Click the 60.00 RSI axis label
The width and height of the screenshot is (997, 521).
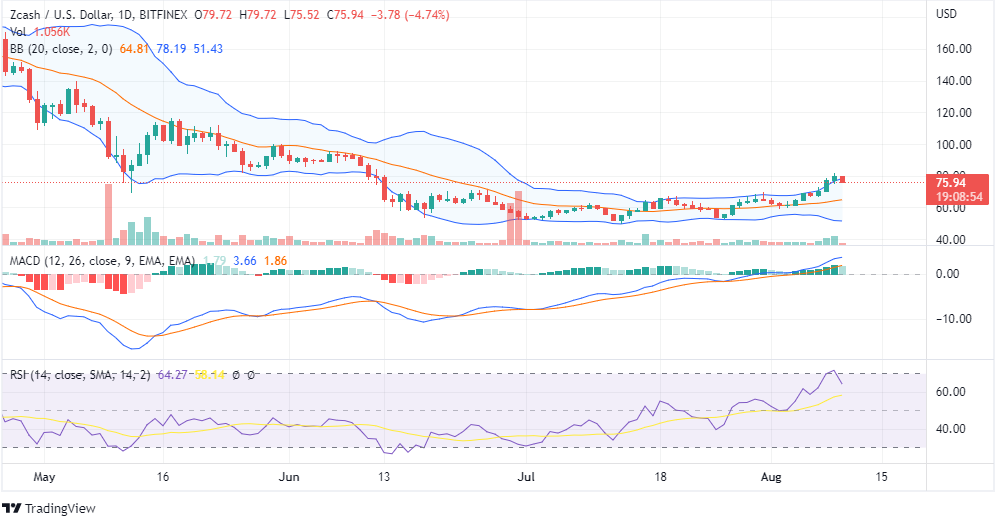[x=950, y=392]
